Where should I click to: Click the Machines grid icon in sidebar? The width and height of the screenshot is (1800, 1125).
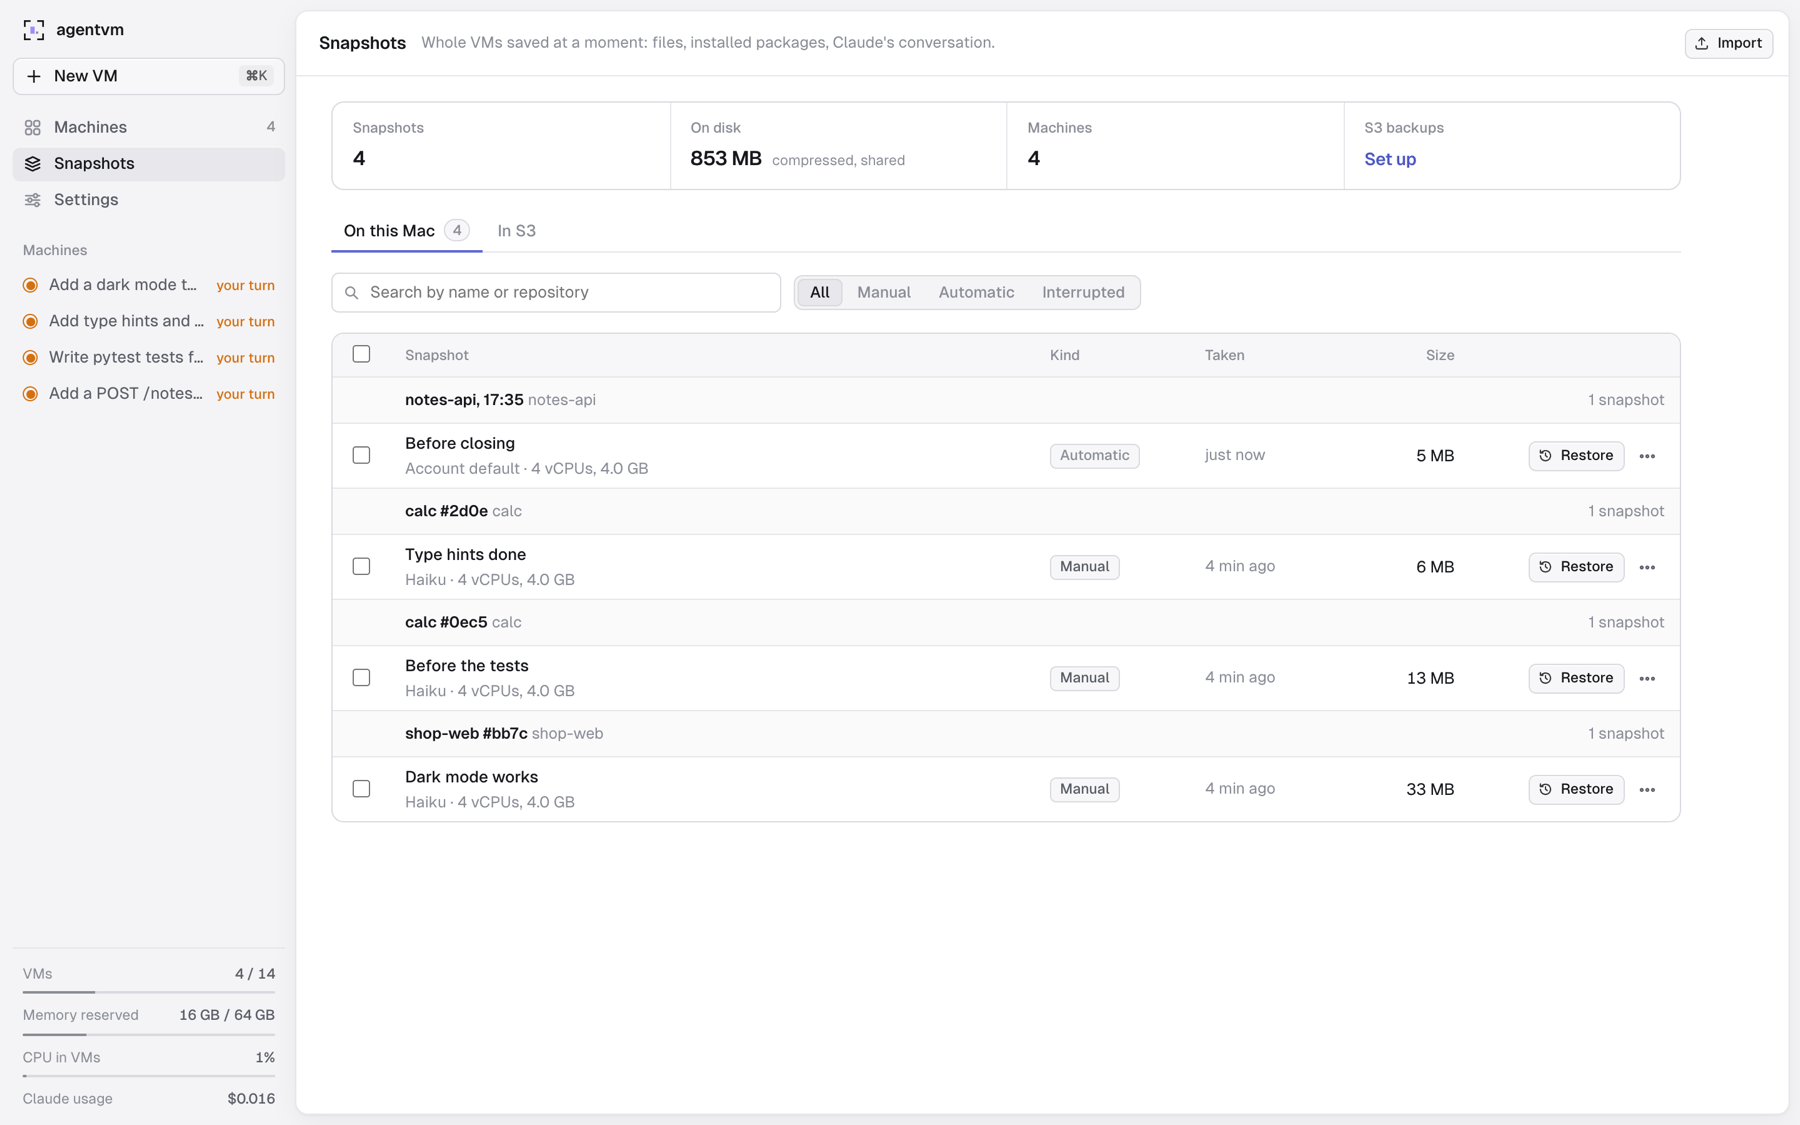(x=33, y=127)
